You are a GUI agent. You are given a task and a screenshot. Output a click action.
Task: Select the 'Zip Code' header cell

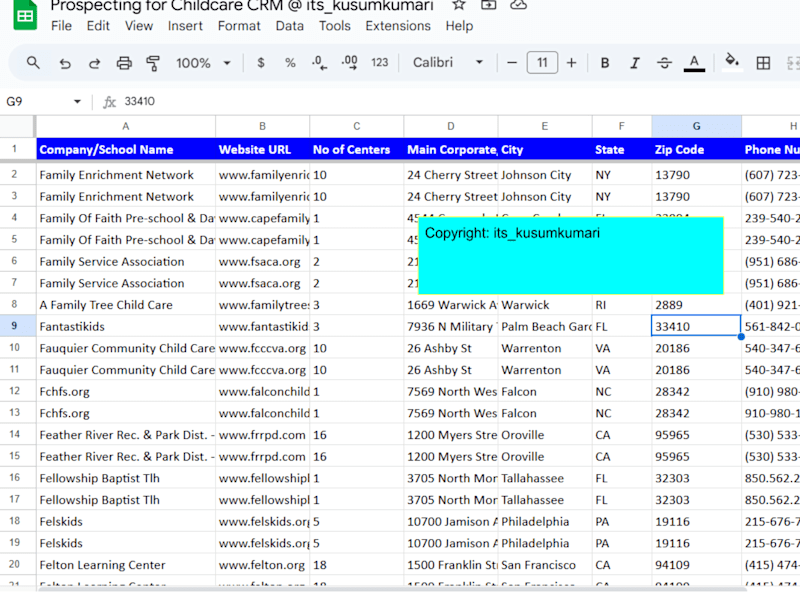[696, 149]
